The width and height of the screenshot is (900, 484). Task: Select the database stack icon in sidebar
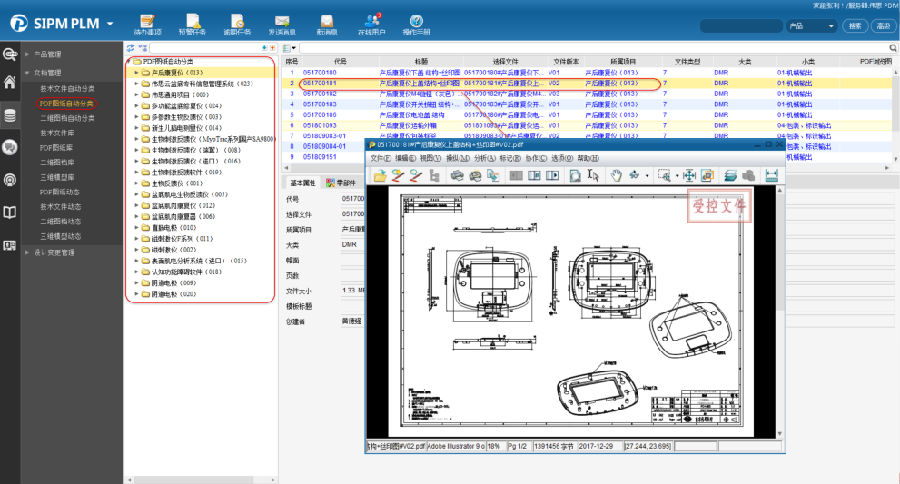(10, 115)
